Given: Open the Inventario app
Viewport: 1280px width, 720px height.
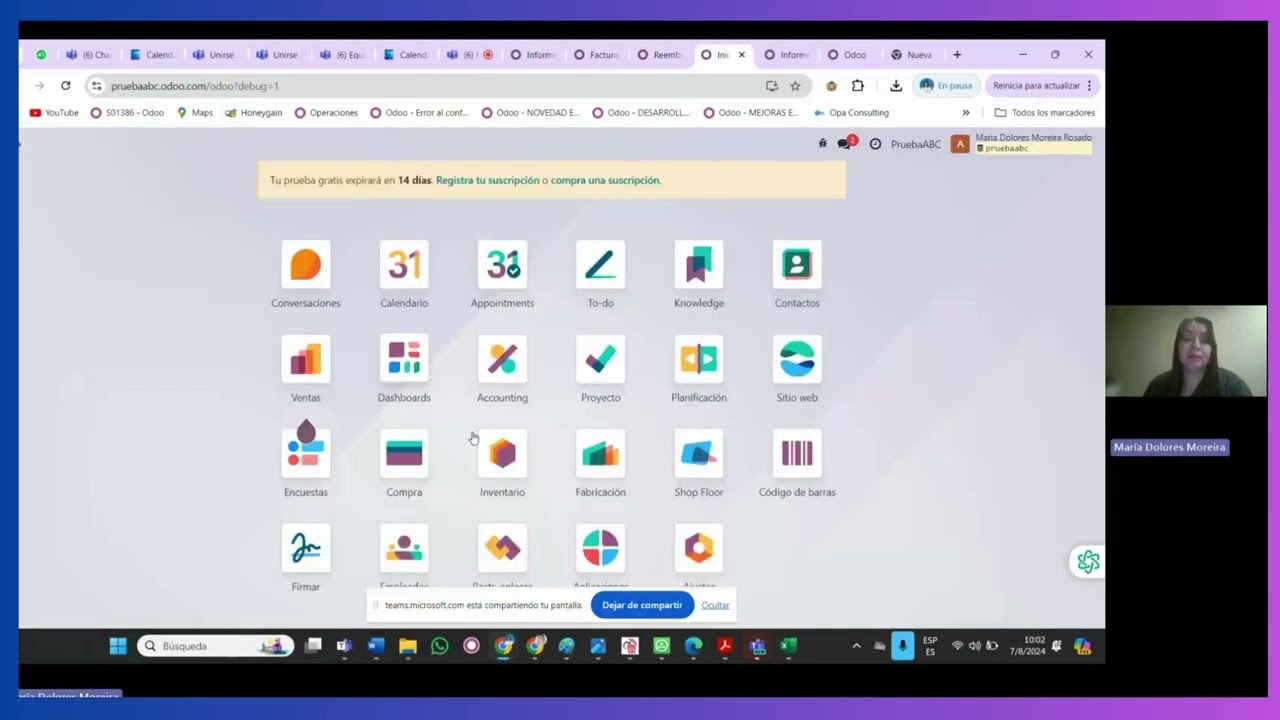Looking at the screenshot, I should pos(502,454).
